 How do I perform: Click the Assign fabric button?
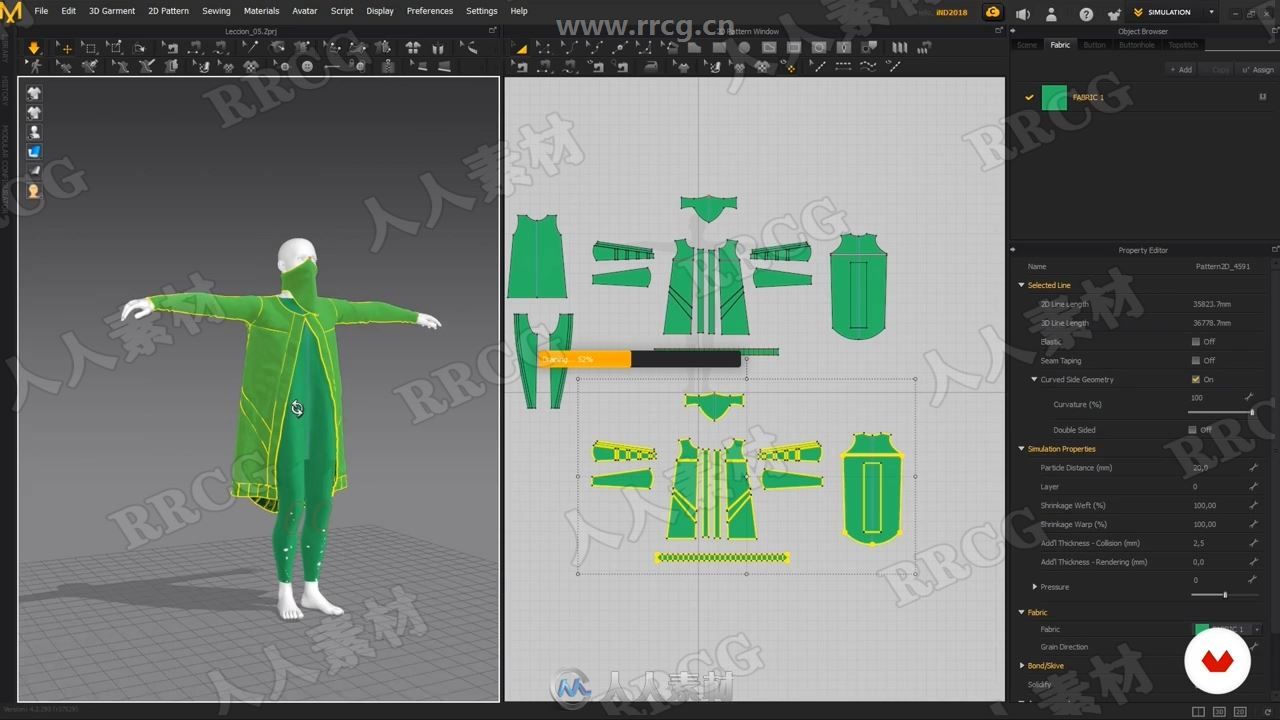(1258, 70)
